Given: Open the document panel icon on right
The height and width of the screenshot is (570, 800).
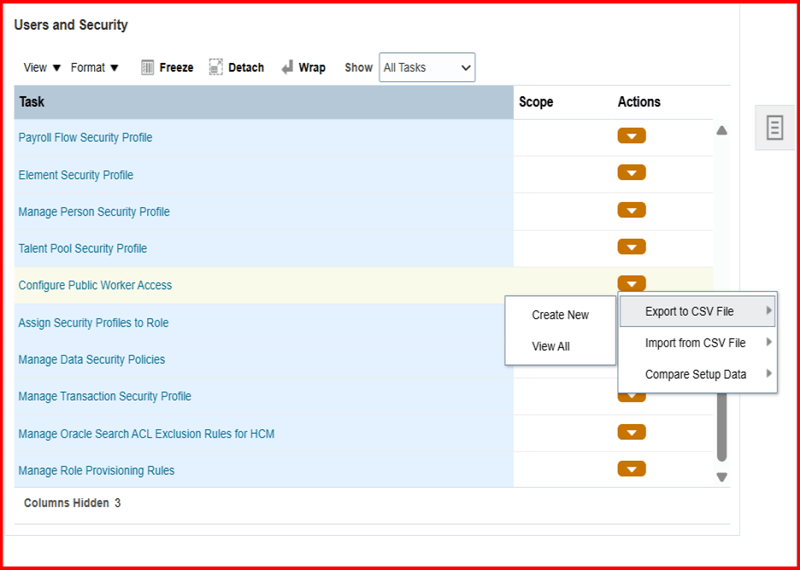Looking at the screenshot, I should tap(774, 127).
